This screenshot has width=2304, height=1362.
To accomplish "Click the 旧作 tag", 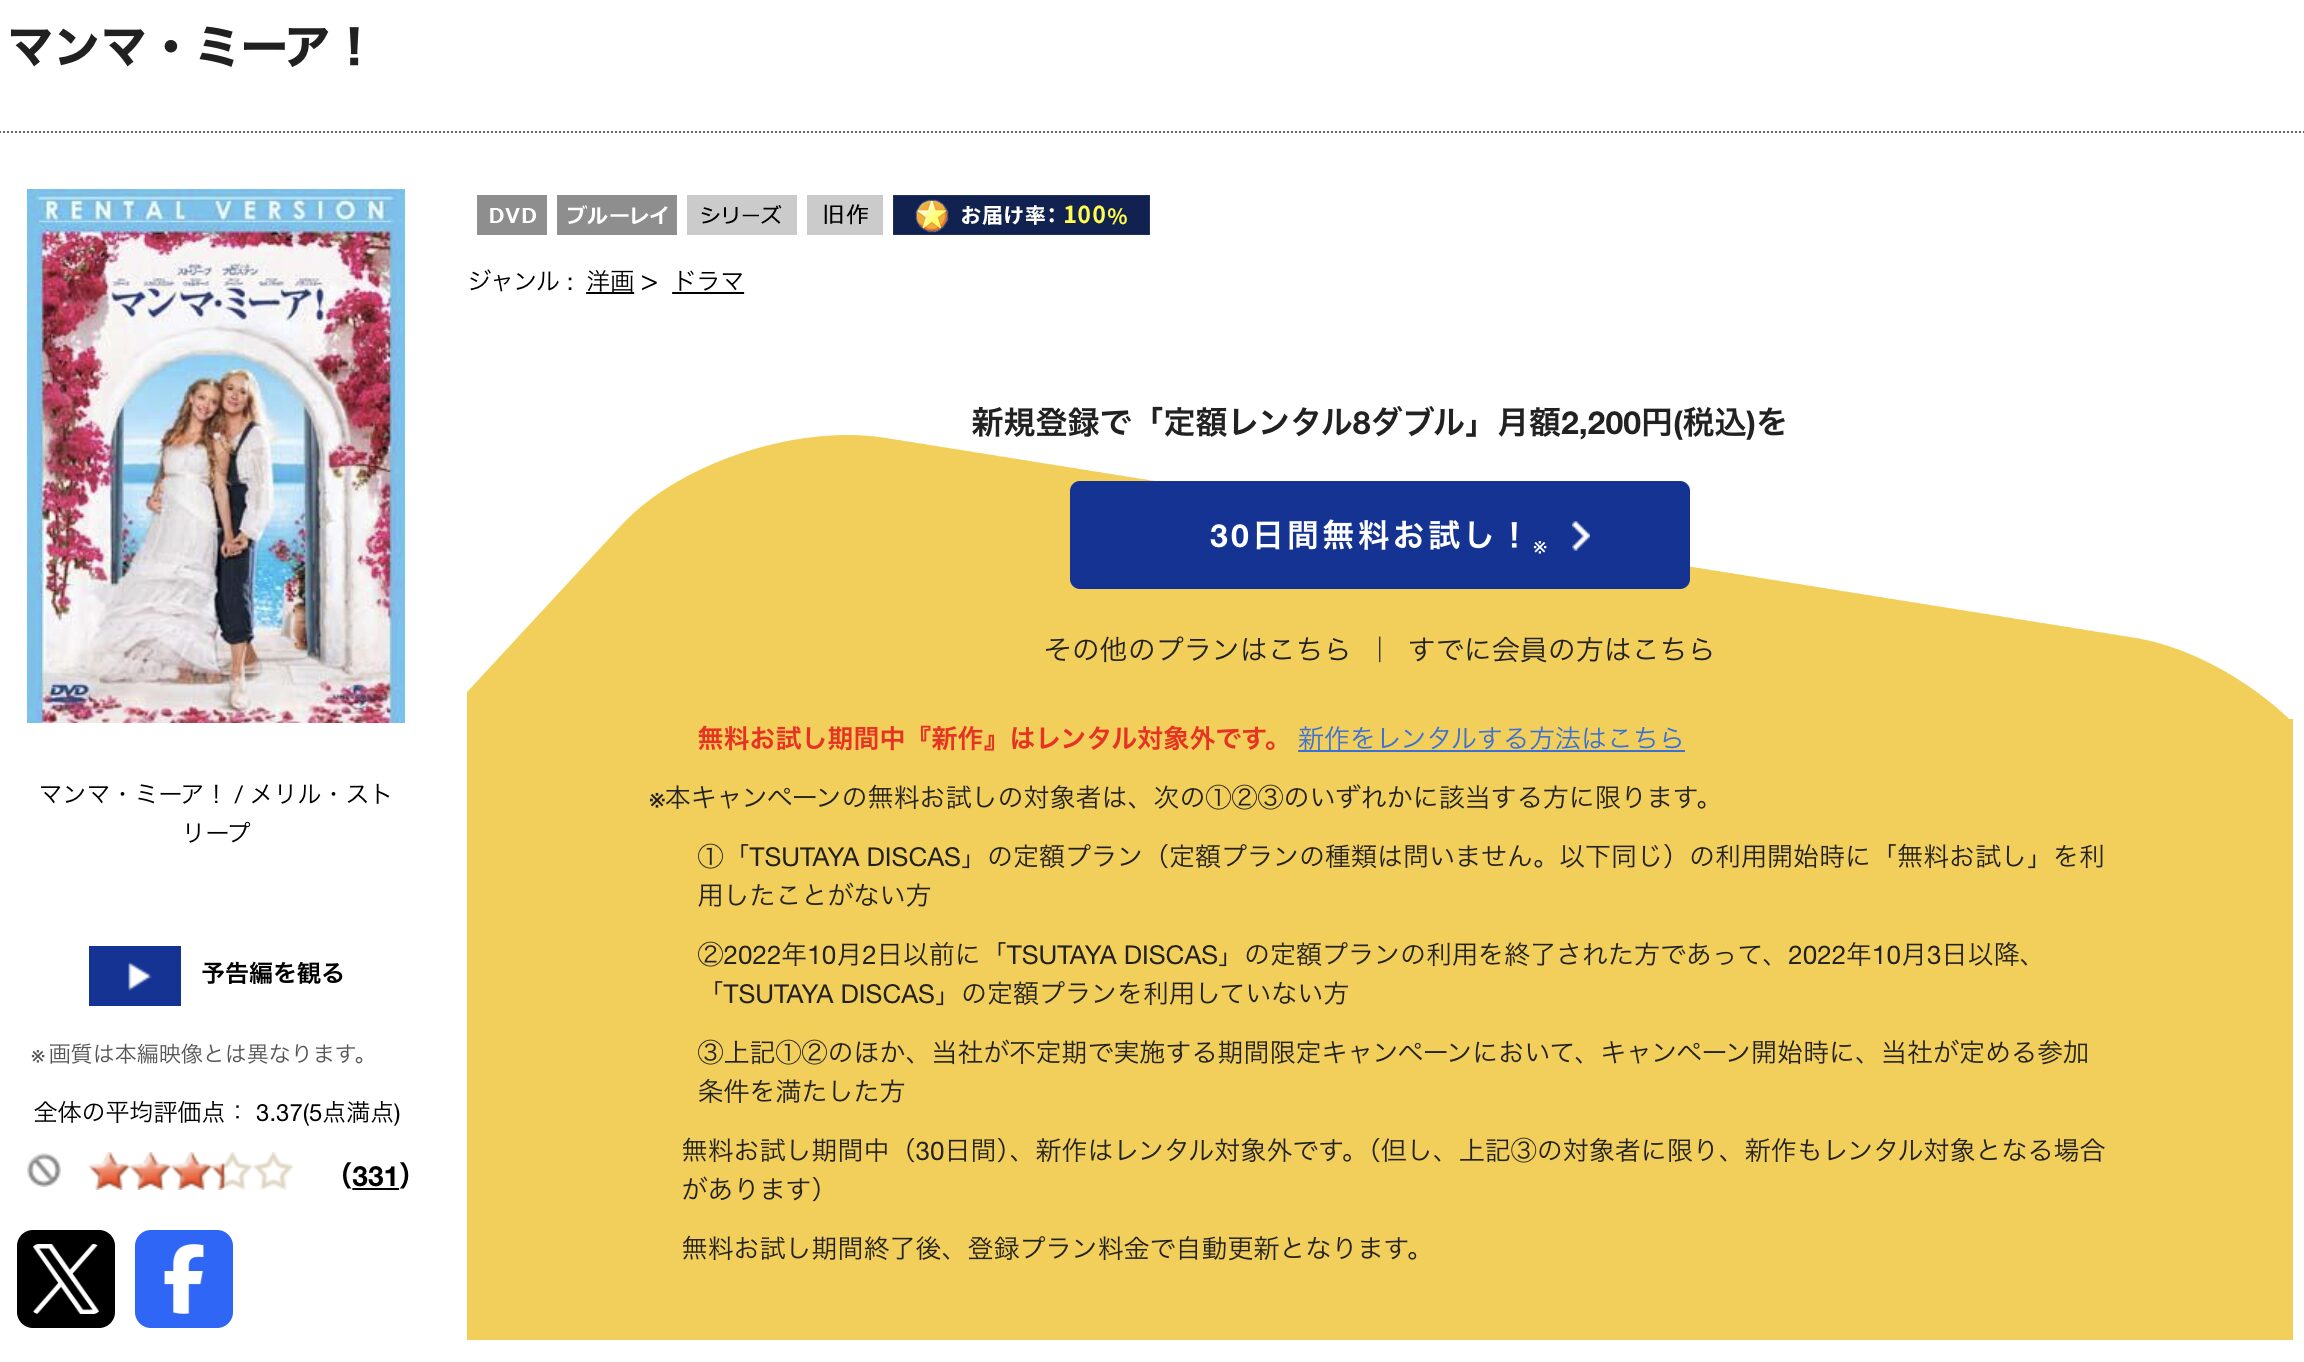I will point(845,215).
